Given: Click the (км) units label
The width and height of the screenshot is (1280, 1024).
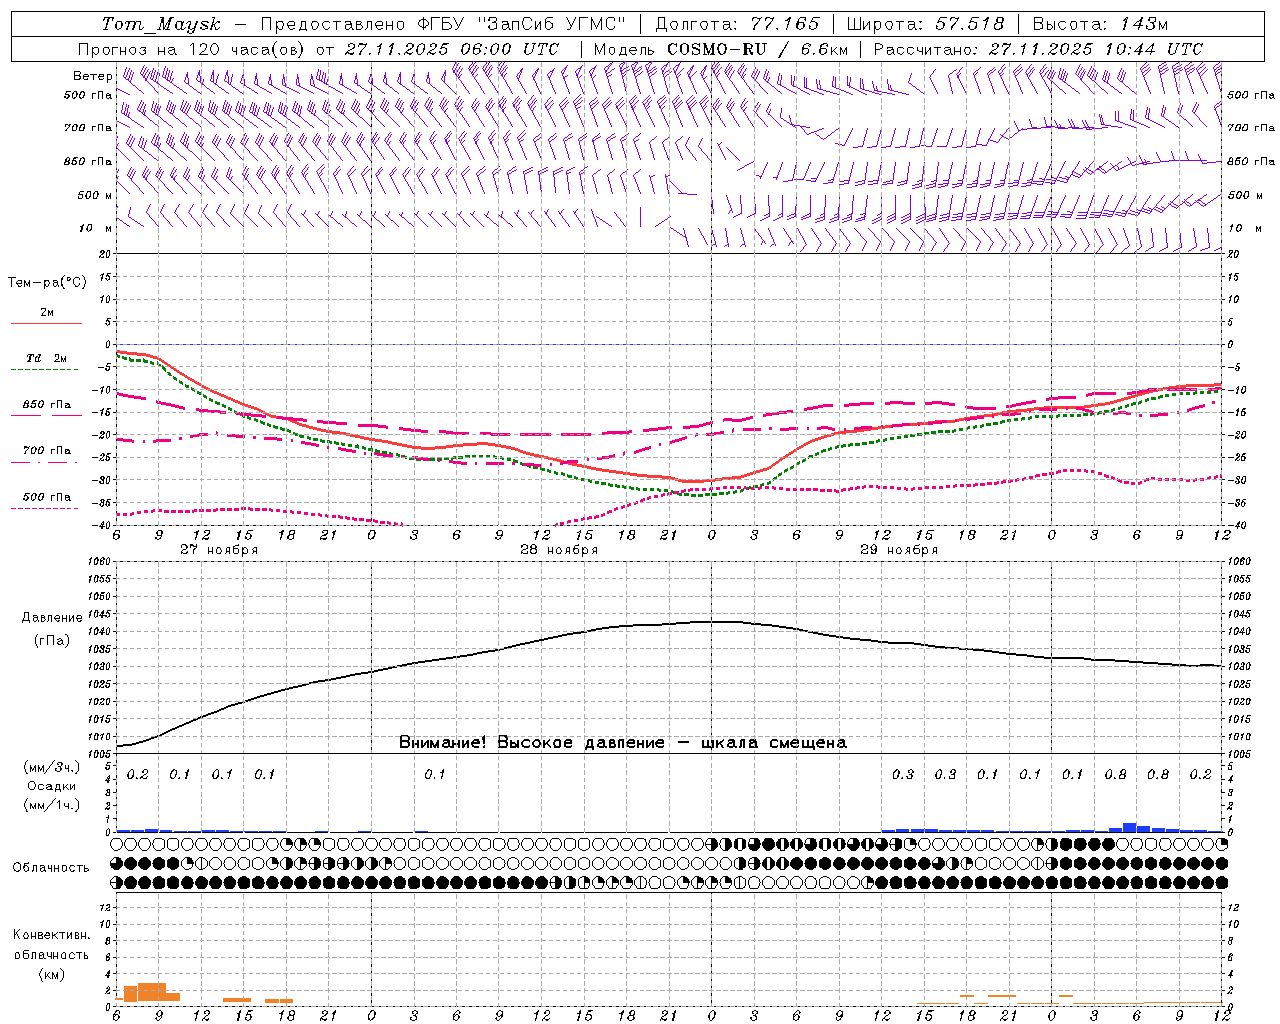Looking at the screenshot, I should point(51,974).
